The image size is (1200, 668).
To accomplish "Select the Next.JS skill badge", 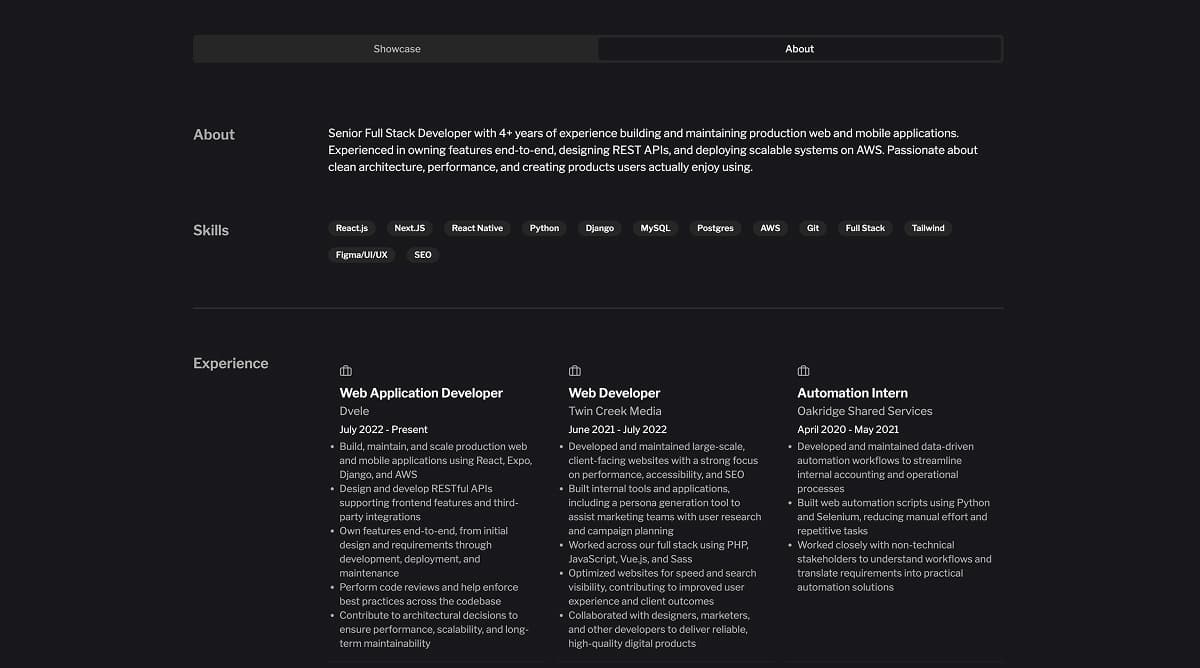I will coord(409,228).
